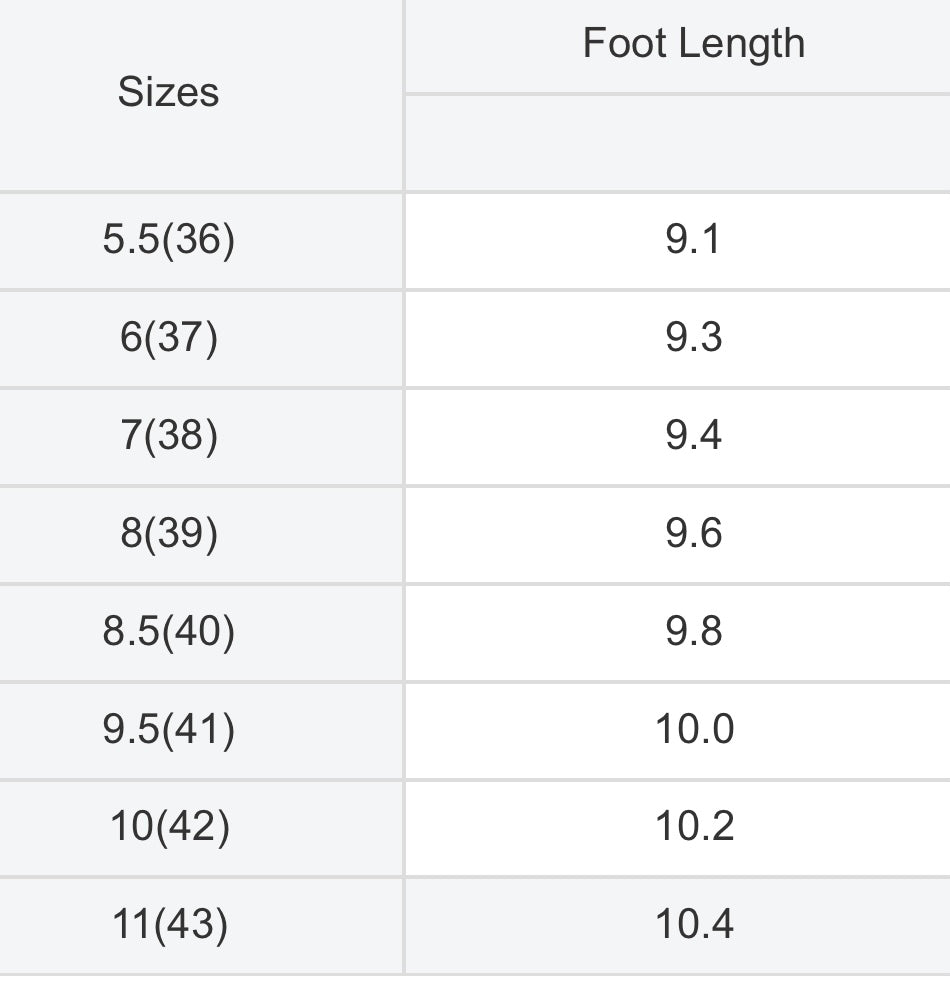
Task: Click the 9.4 foot length value
Action: coord(693,435)
